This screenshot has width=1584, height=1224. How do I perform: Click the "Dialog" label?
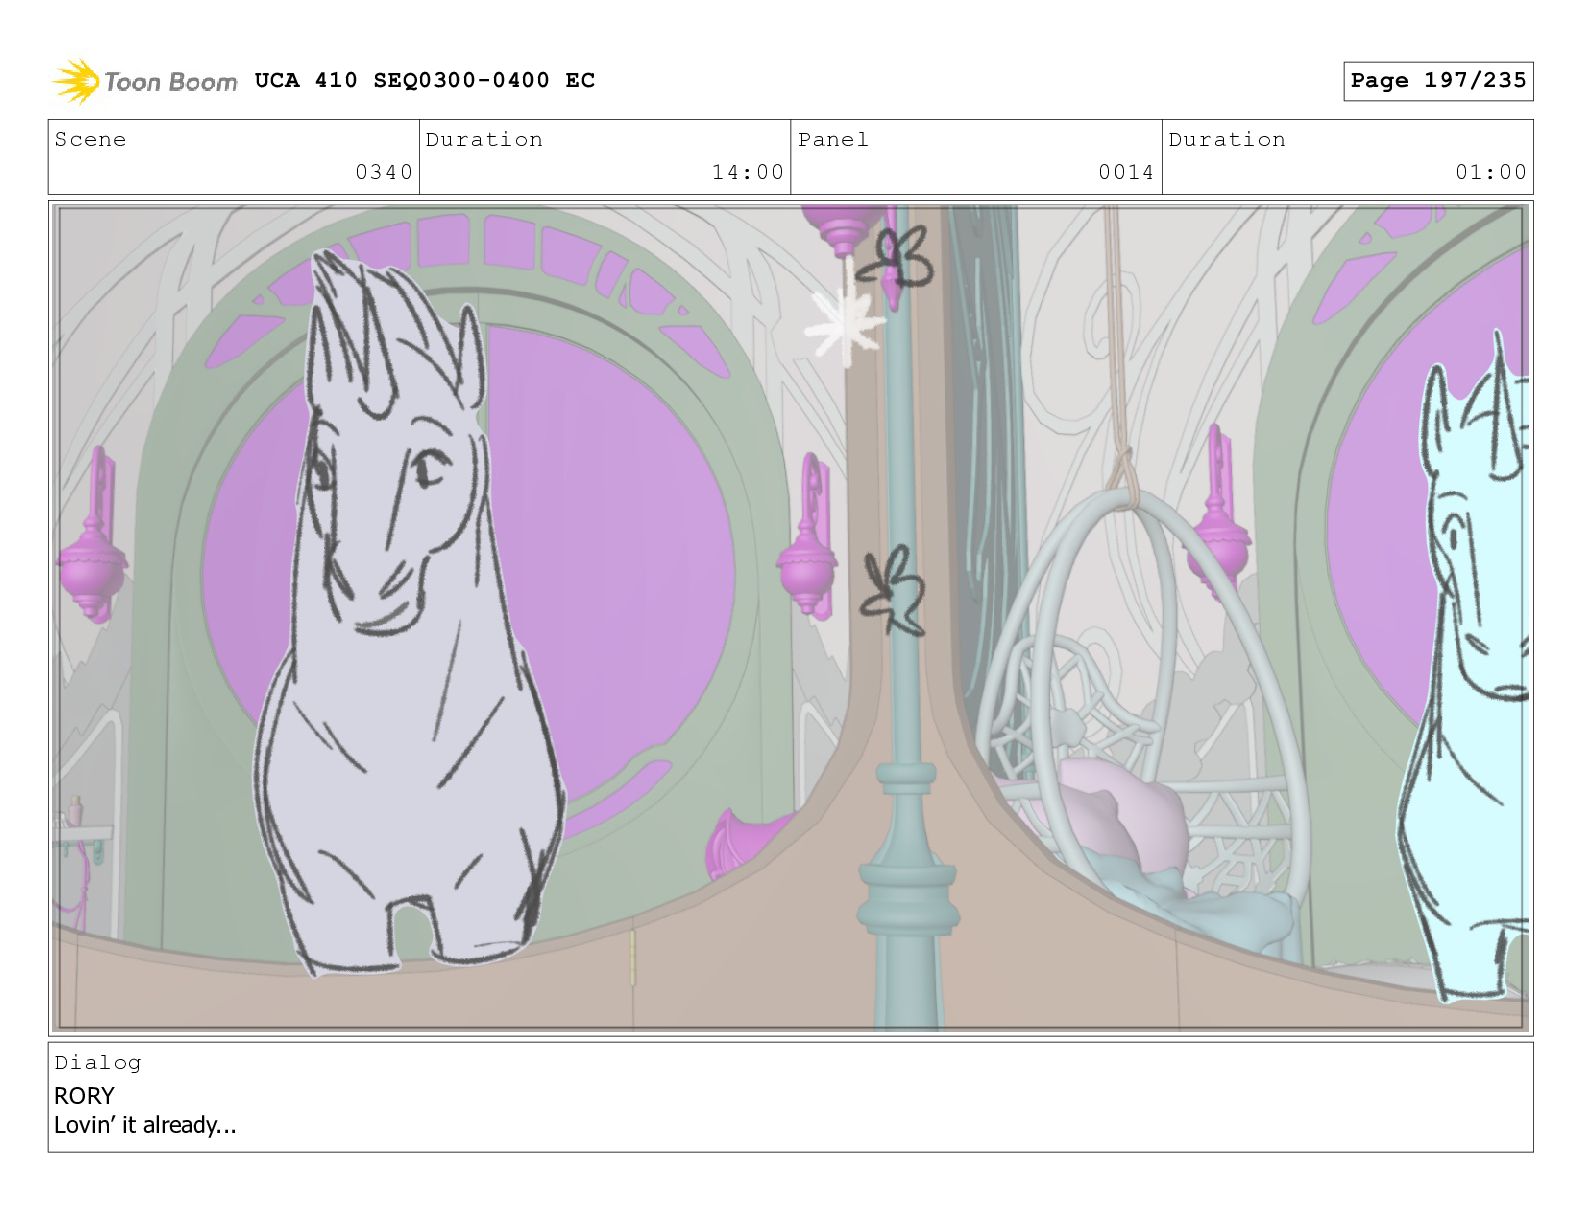(x=98, y=1062)
